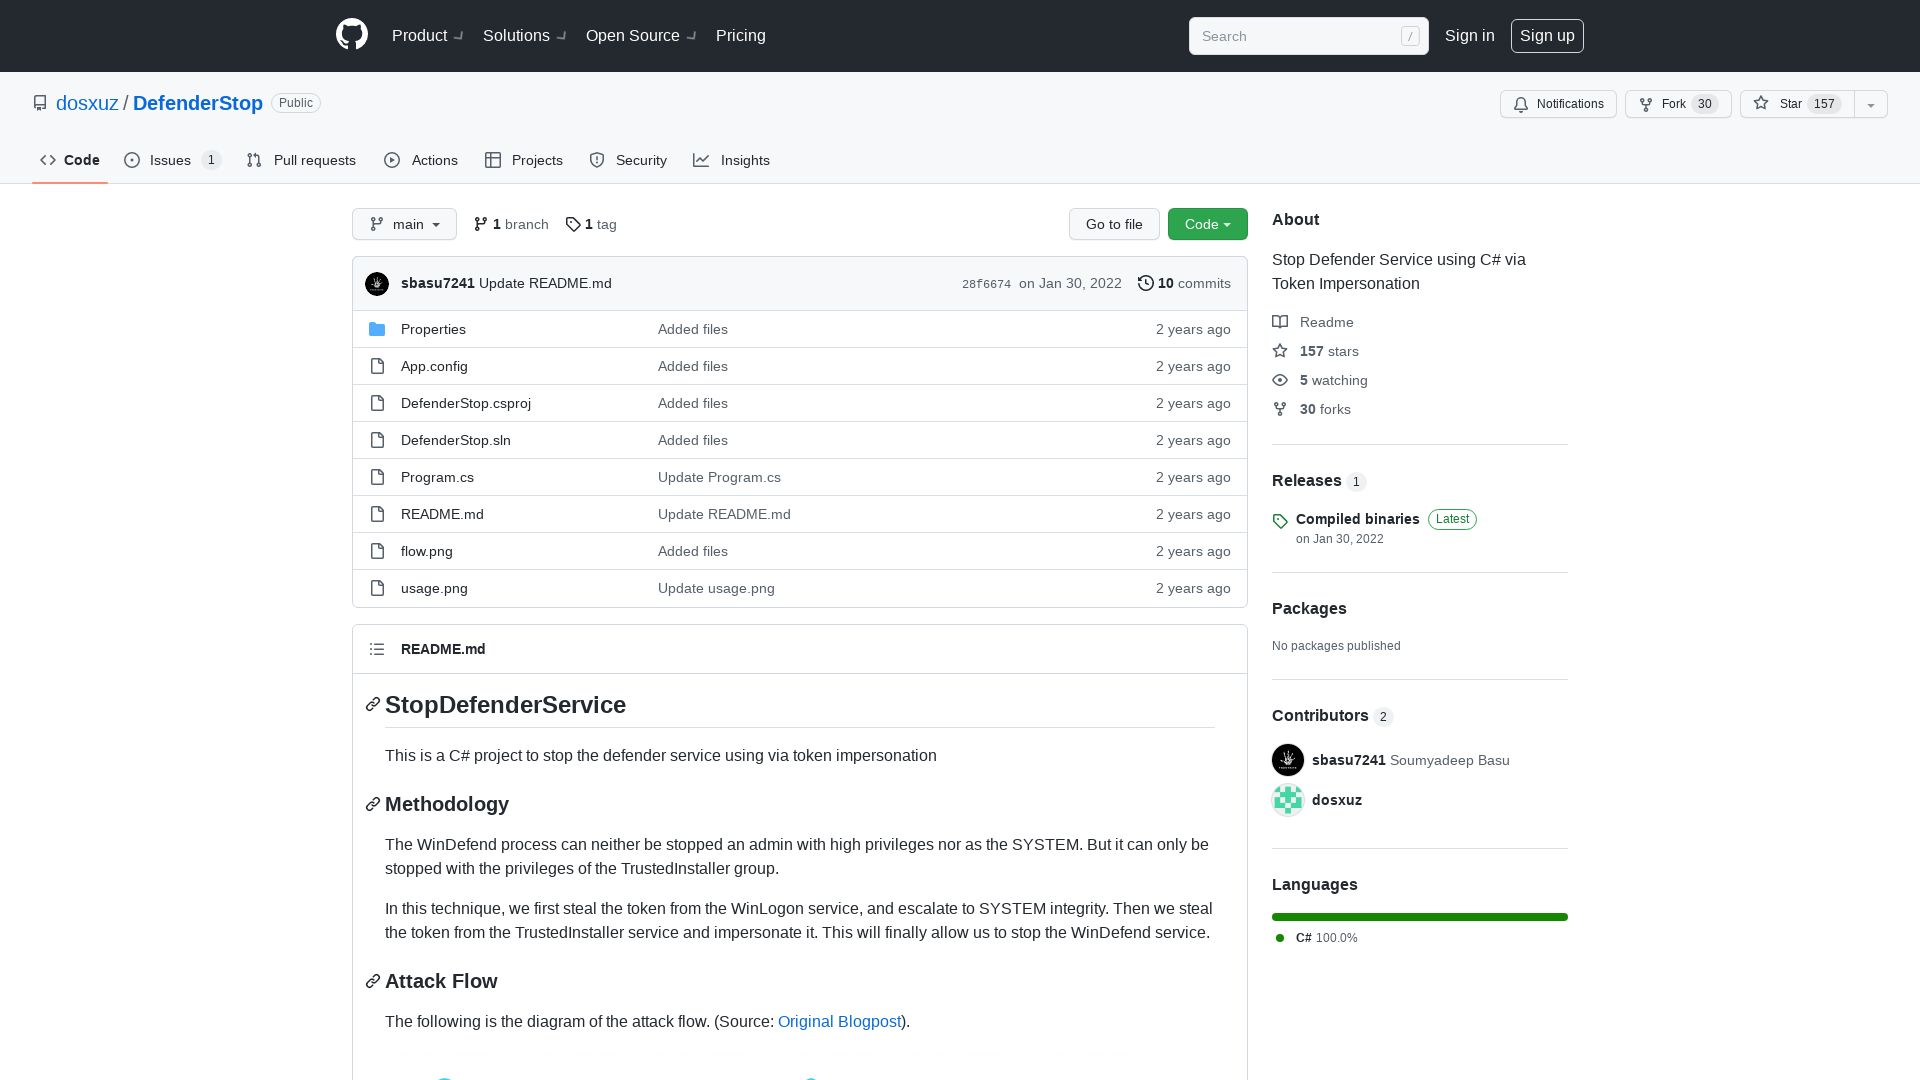Viewport: 1920px width, 1080px height.
Task: Open the Pricing page link
Action: (x=741, y=35)
